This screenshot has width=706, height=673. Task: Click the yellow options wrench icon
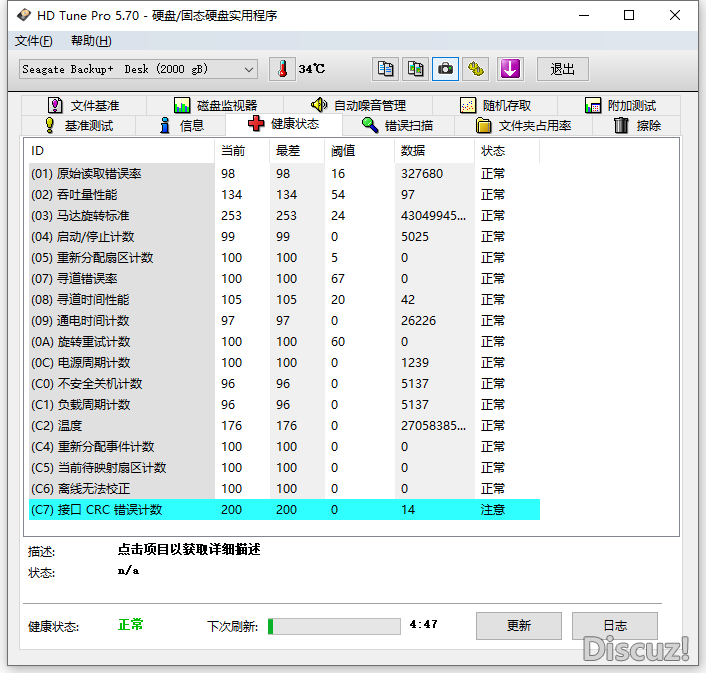[x=477, y=69]
